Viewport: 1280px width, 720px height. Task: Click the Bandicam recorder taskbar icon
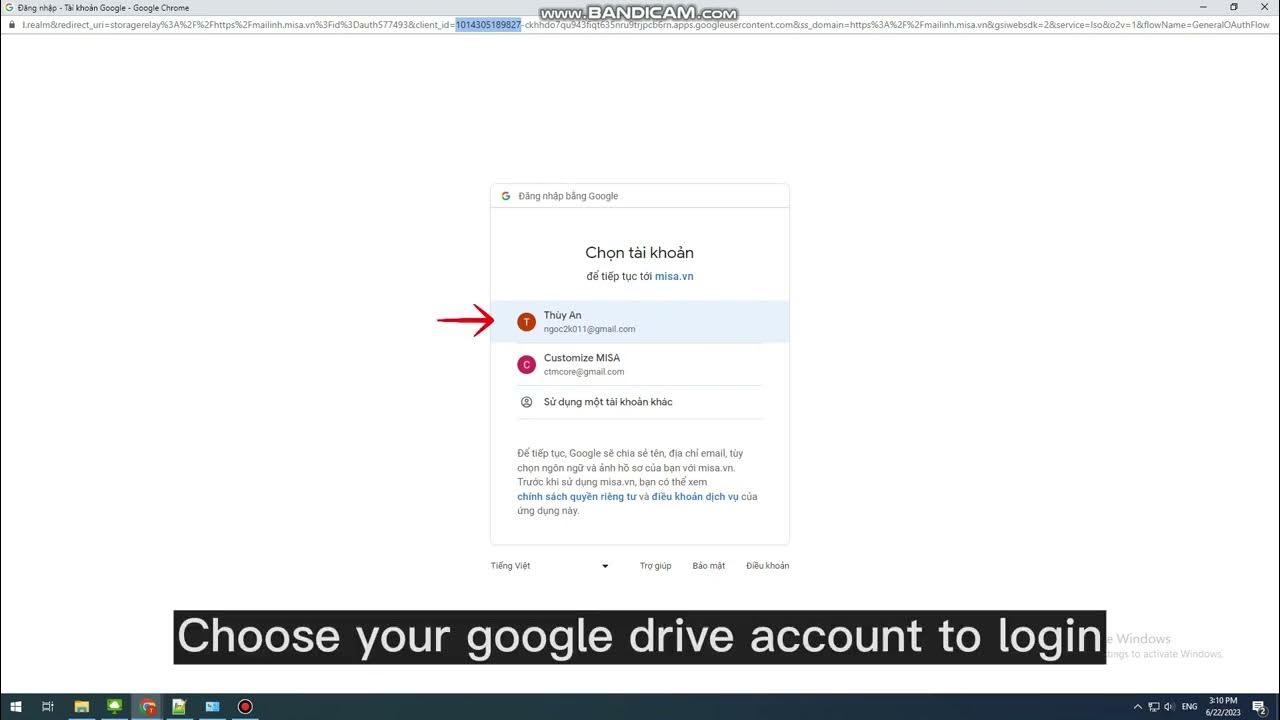(245, 707)
